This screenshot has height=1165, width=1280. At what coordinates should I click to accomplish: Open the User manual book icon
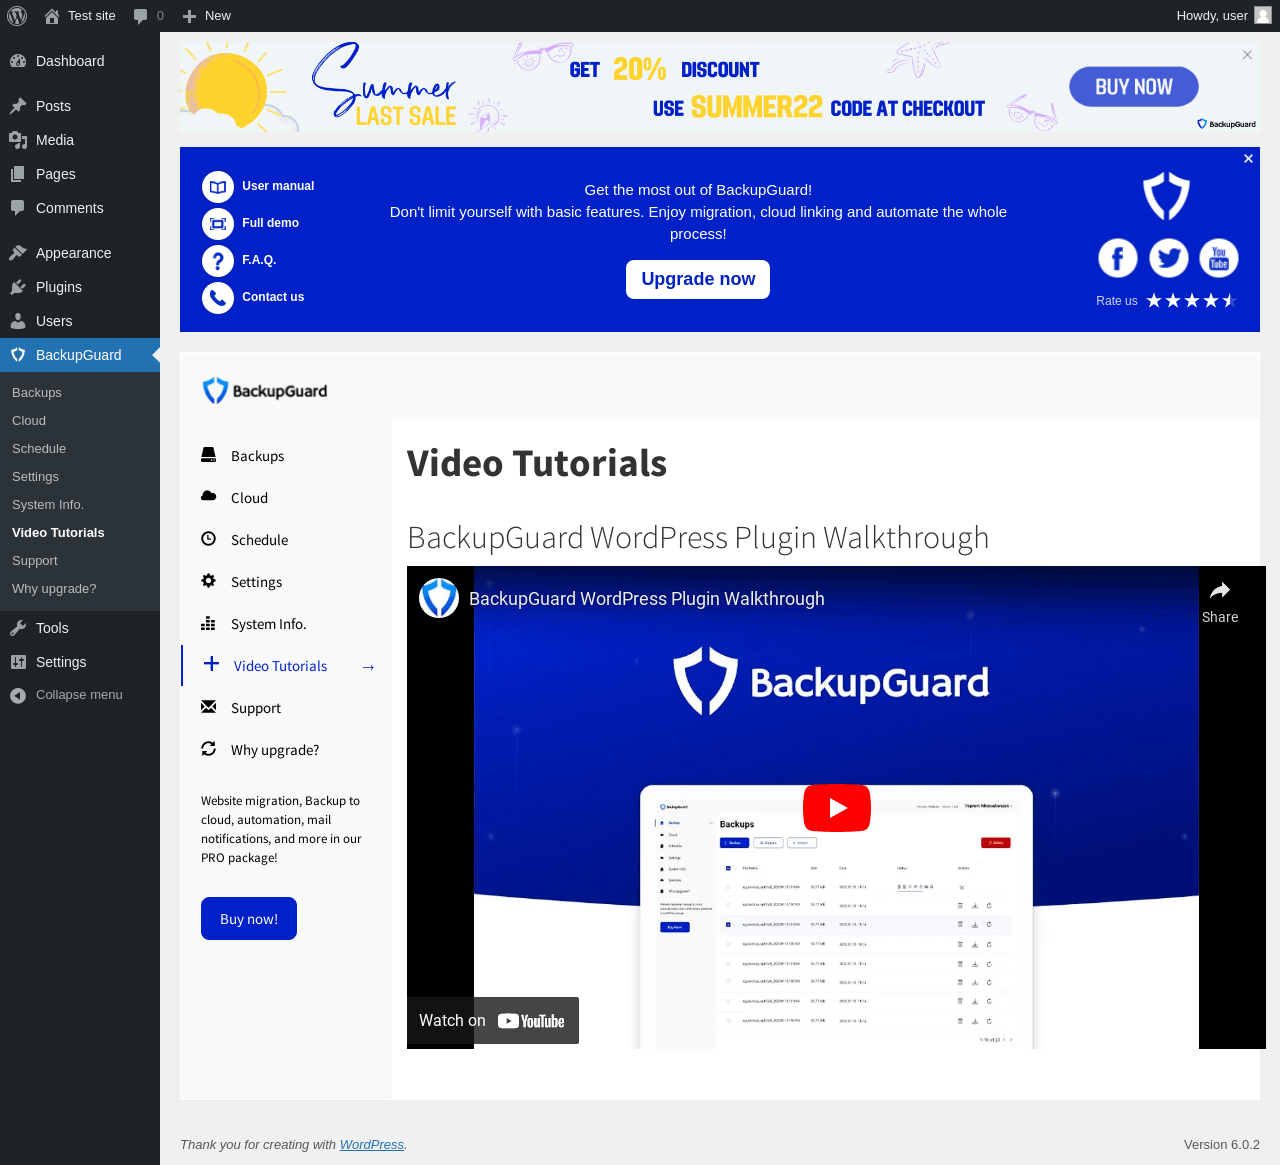(x=218, y=187)
